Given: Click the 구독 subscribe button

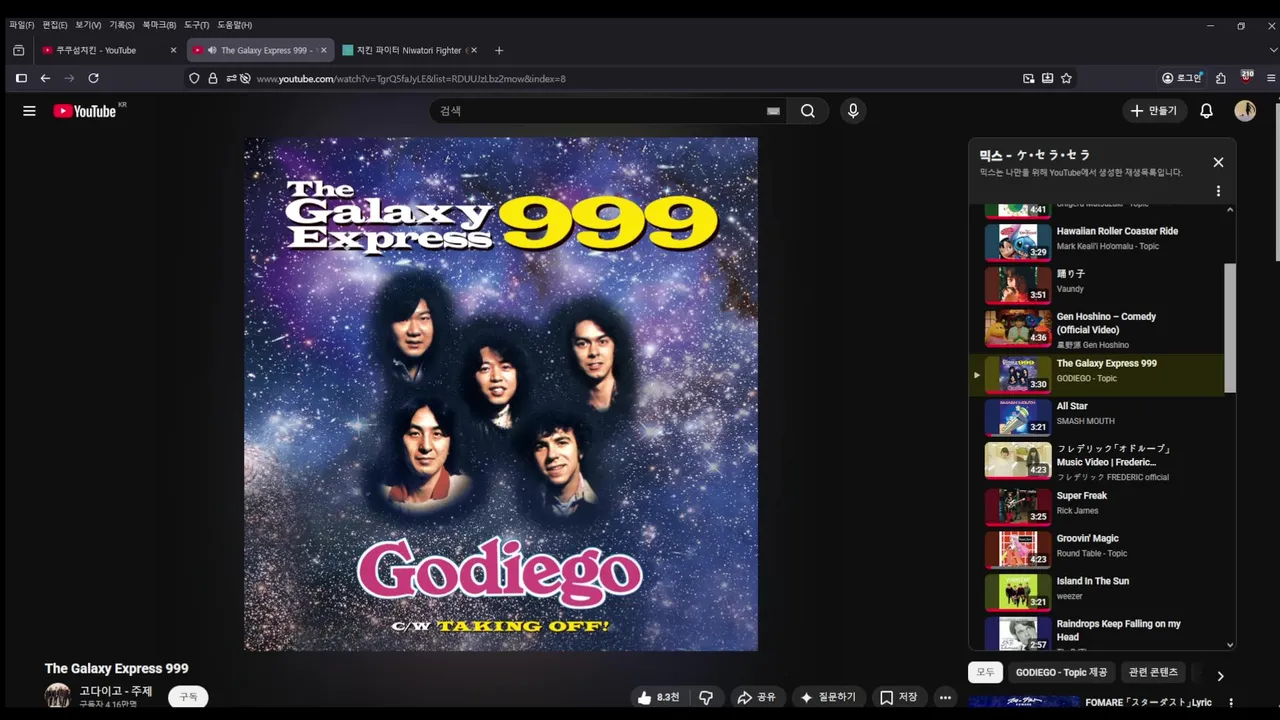Looking at the screenshot, I should (188, 697).
